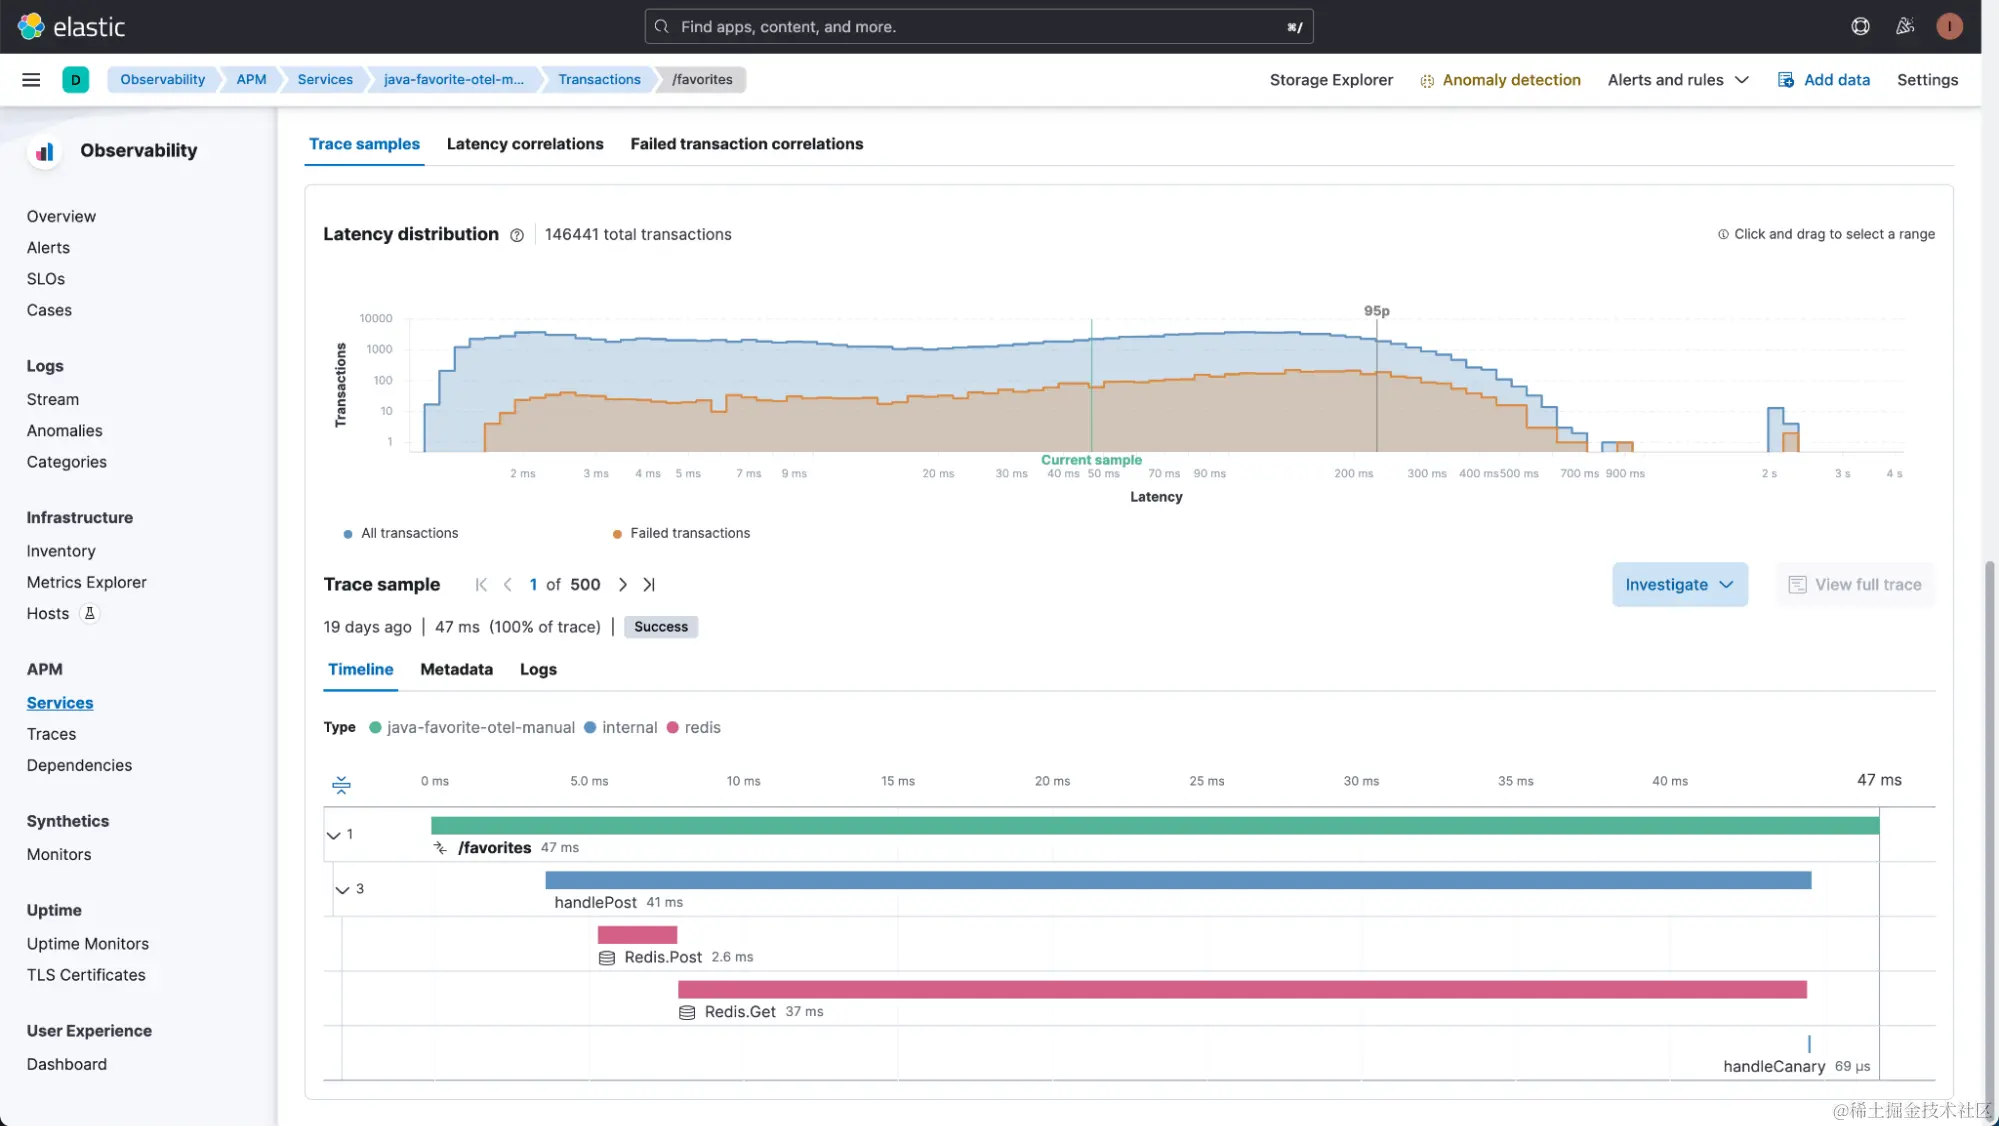Image resolution: width=1999 pixels, height=1127 pixels.
Task: Expand Alerts and rules menu
Action: (1678, 80)
